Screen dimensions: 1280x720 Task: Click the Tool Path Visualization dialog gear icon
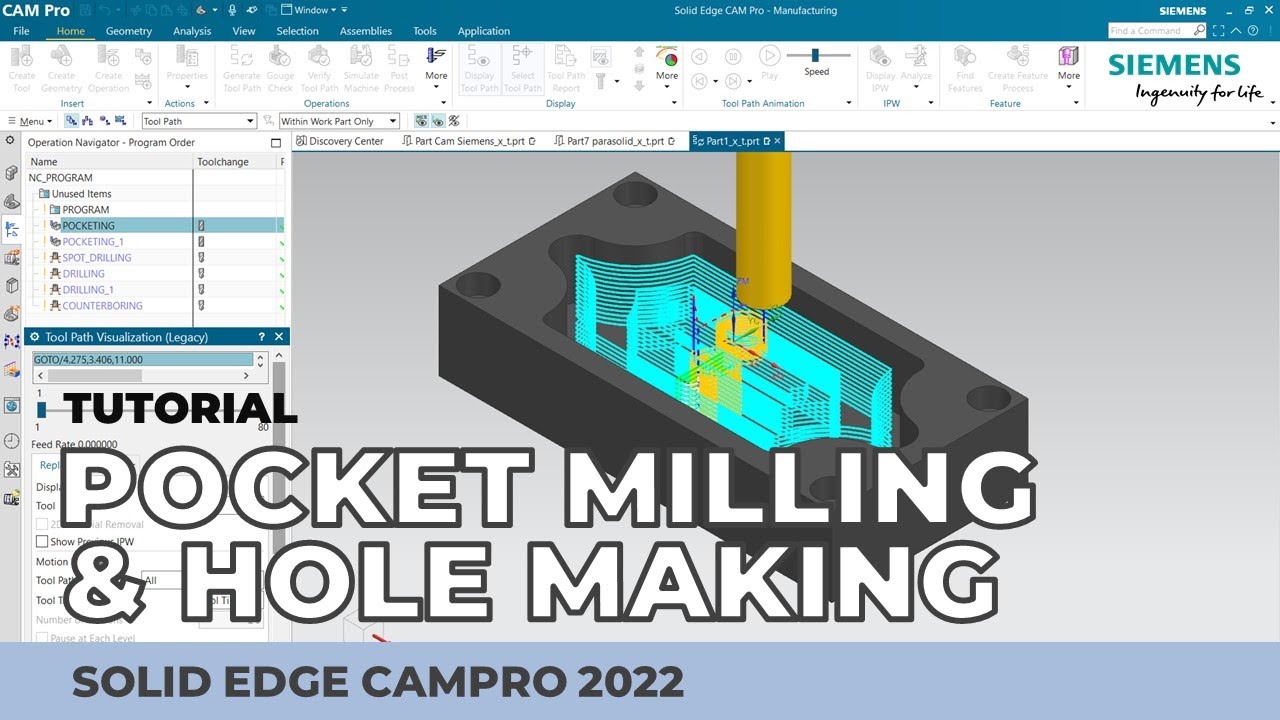click(x=34, y=337)
